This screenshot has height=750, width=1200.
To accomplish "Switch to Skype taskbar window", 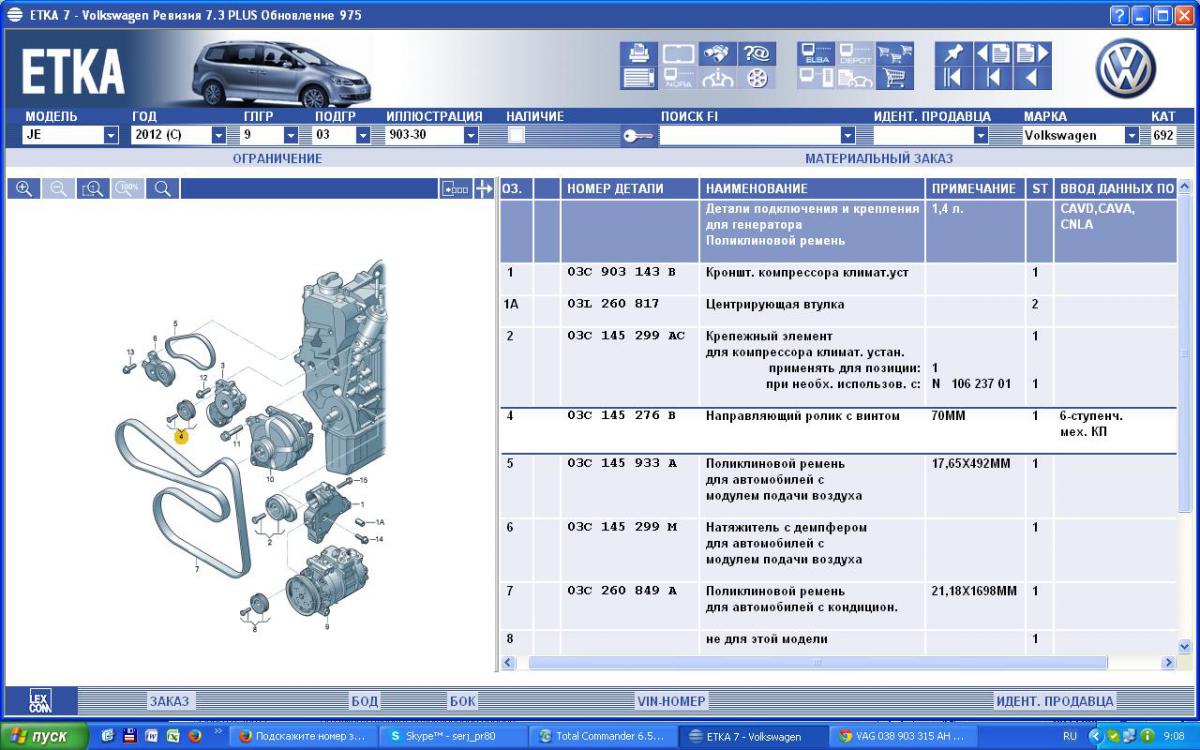I will 451,736.
